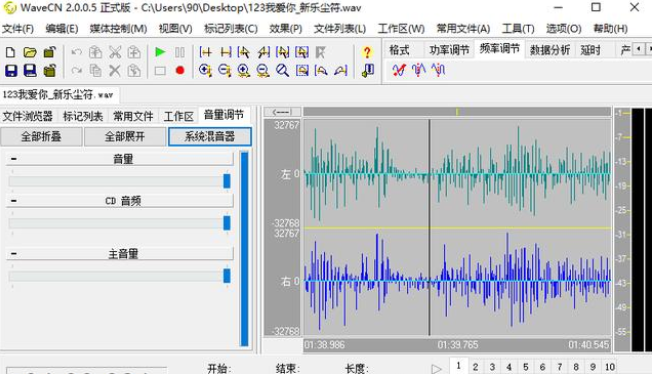Image resolution: width=652 pixels, height=380 pixels.
Task: Collapse the CD 音频 section
Action: click(x=14, y=201)
